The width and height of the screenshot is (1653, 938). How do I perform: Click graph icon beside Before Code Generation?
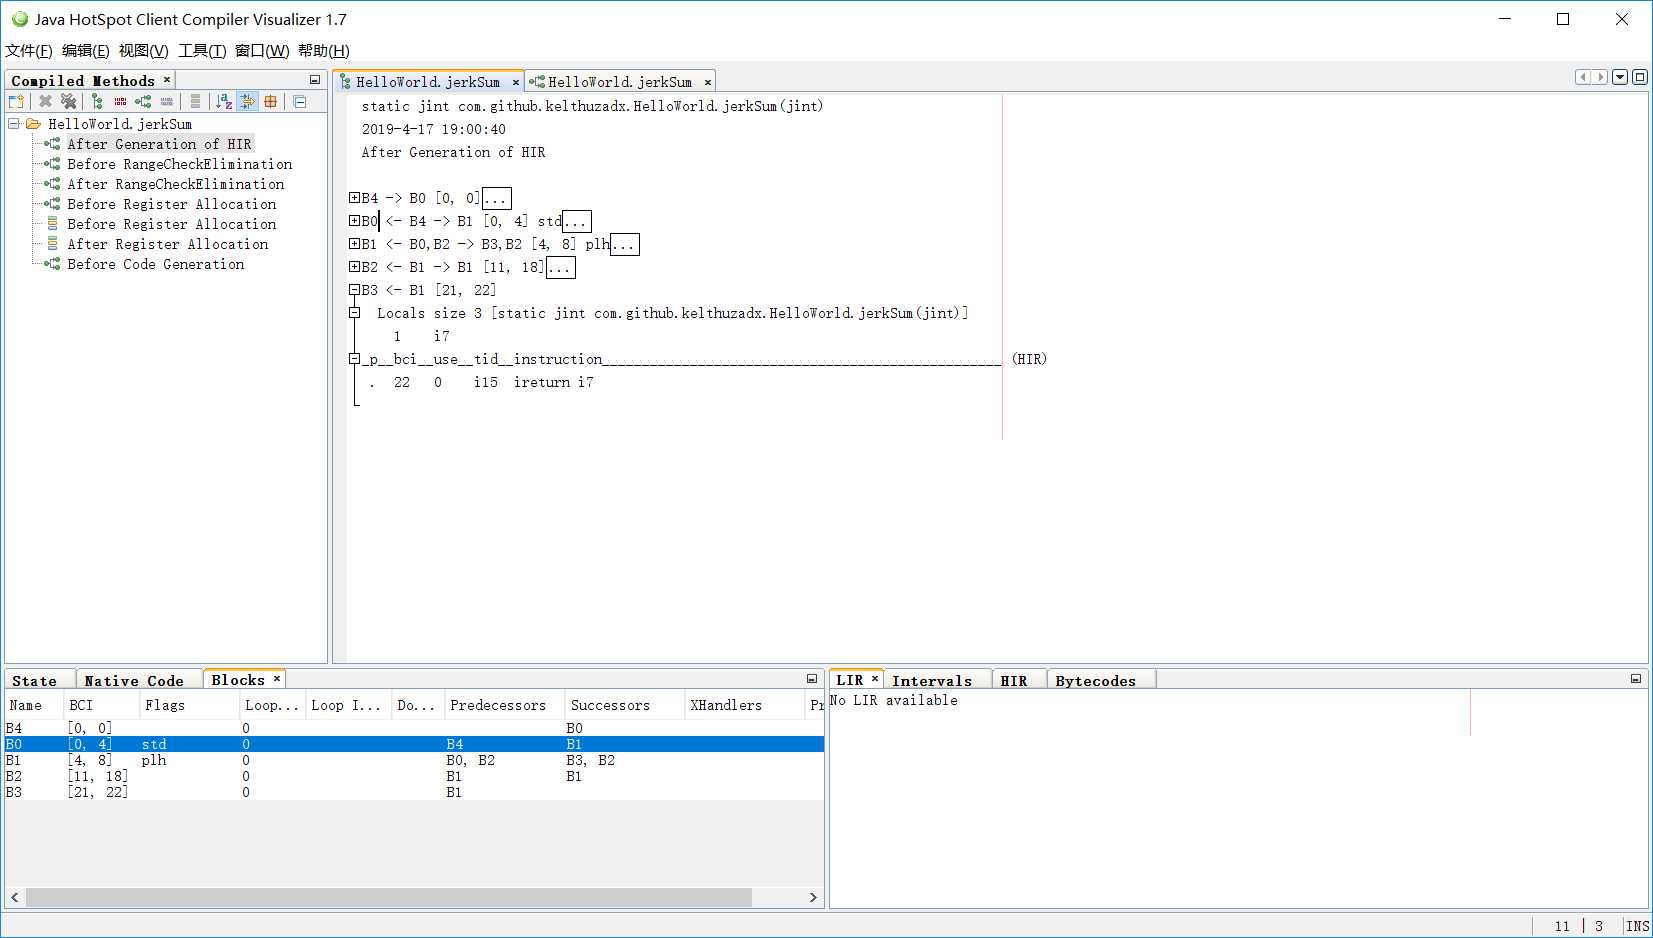pos(52,264)
